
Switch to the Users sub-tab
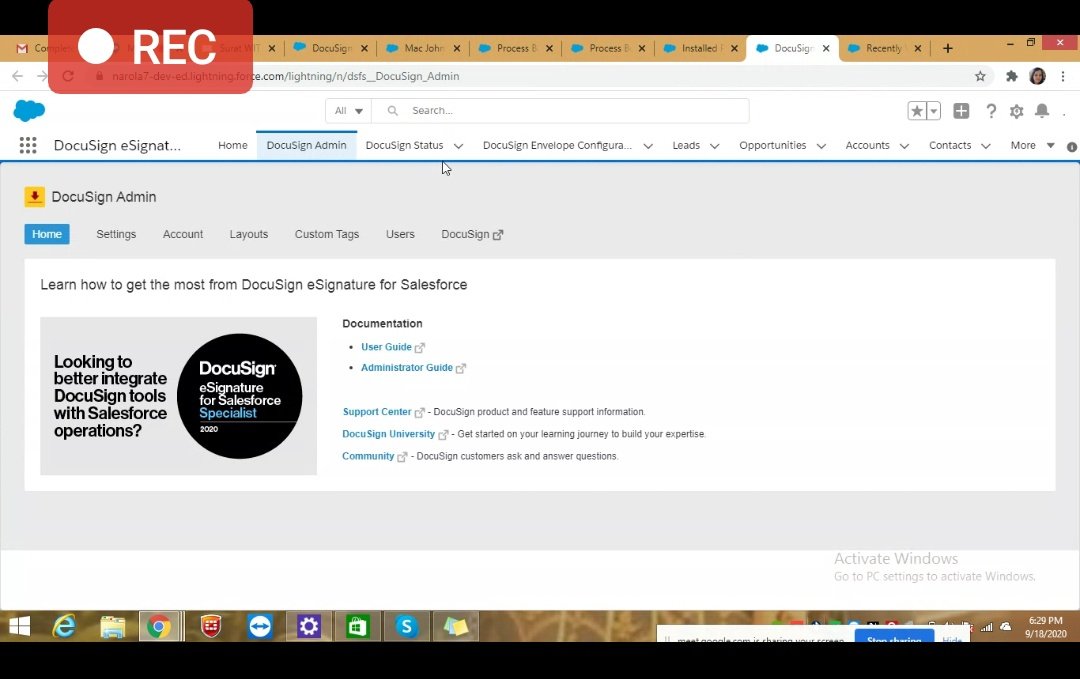(400, 234)
